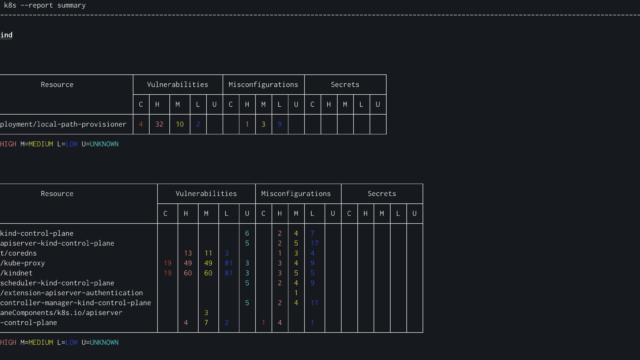
Task: Click the '19' critical vulnerabilities value for kube-proxy
Action: (x=167, y=263)
